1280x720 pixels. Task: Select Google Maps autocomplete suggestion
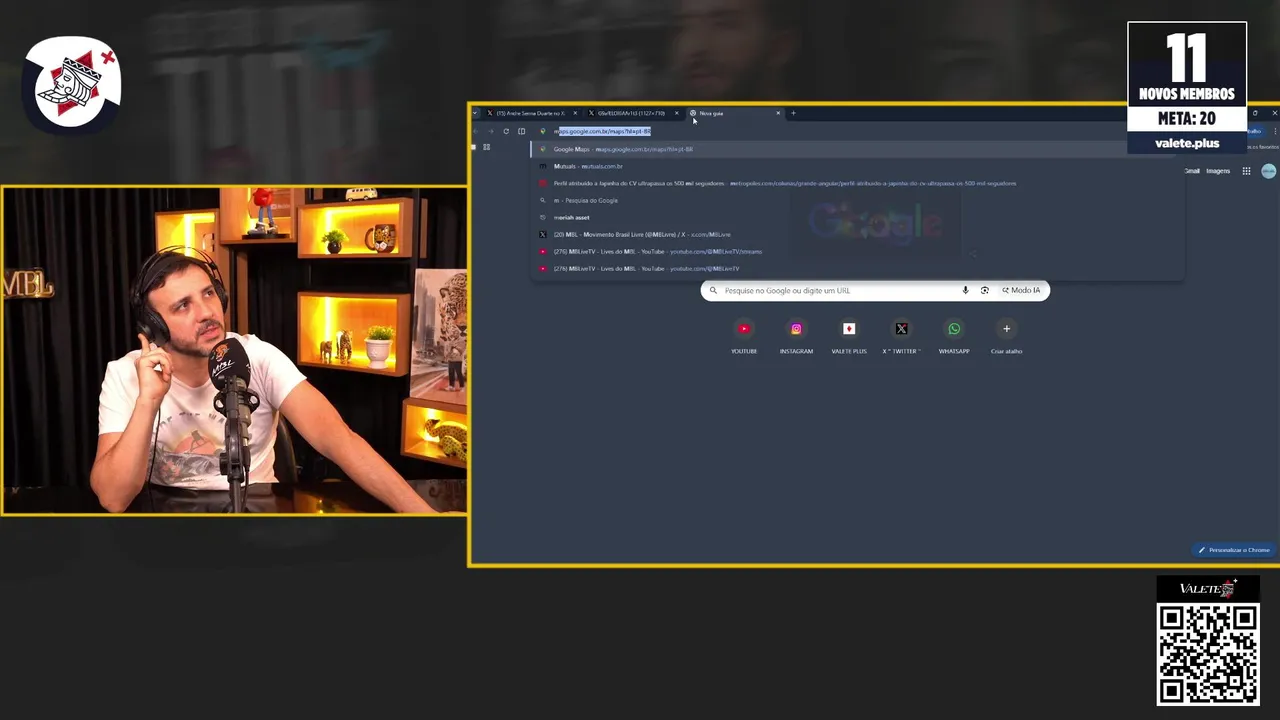pyautogui.click(x=856, y=149)
